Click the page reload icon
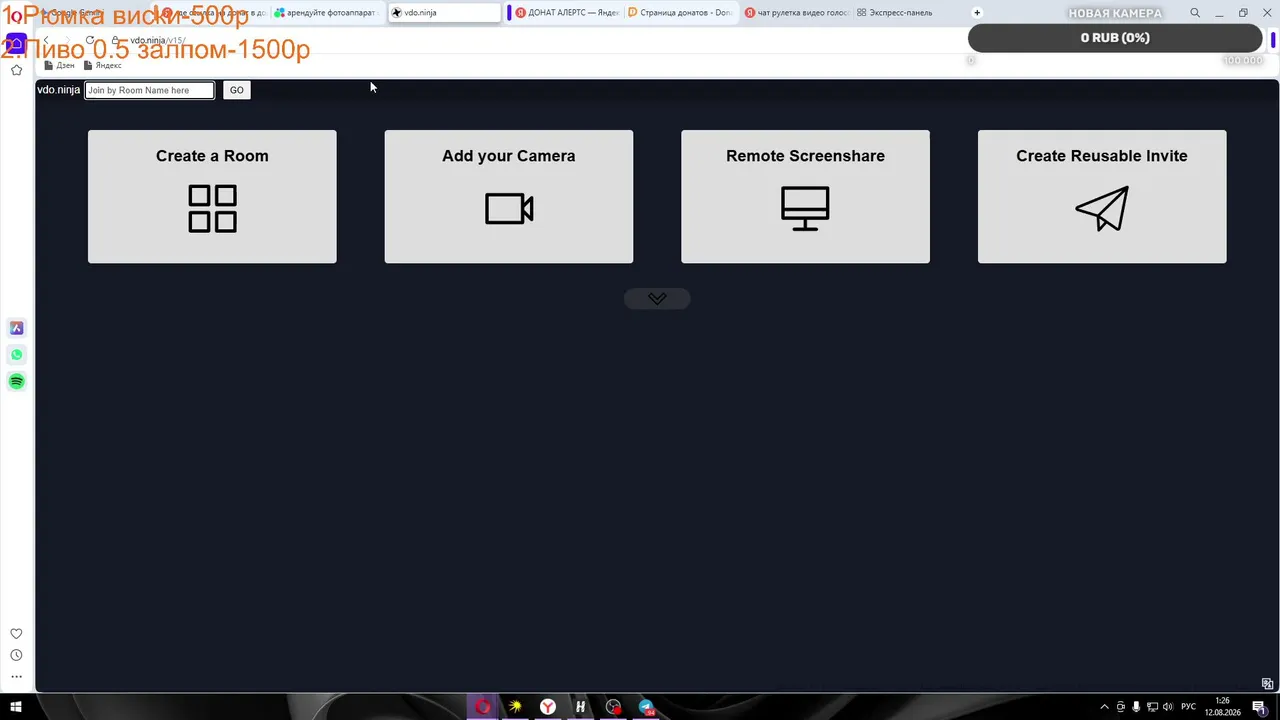1280x720 pixels. pyautogui.click(x=90, y=40)
